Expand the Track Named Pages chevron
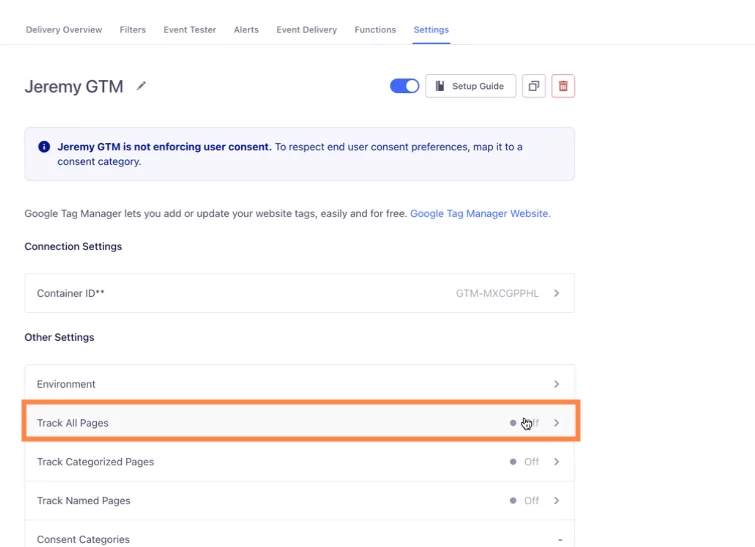The image size is (755, 547). coord(556,501)
